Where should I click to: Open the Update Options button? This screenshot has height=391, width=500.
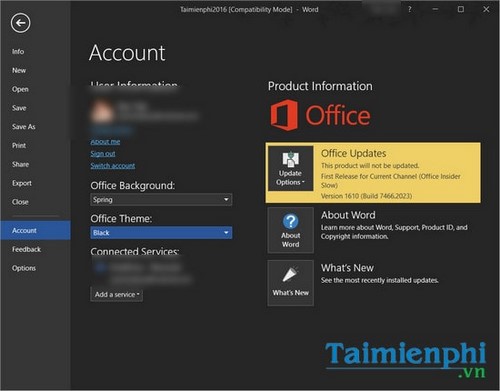290,168
